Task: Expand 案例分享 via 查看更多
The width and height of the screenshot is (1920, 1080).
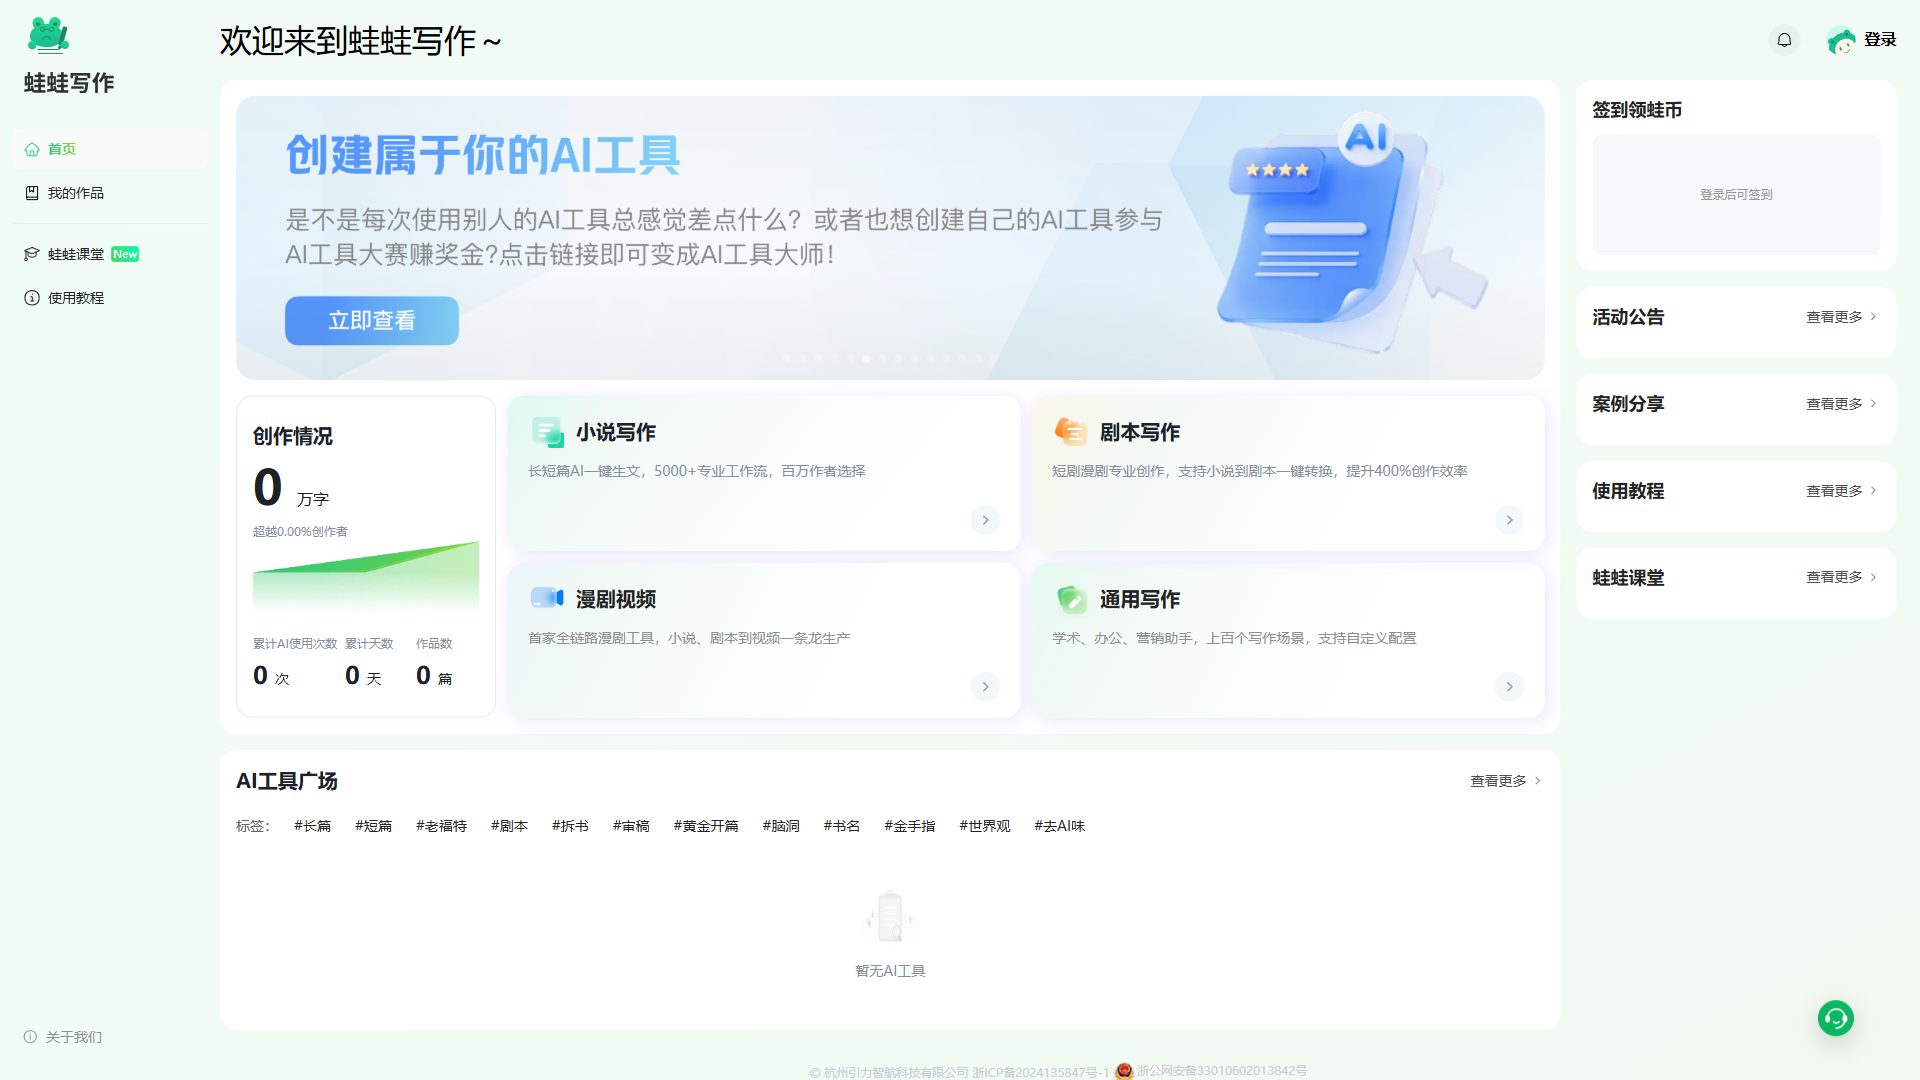Action: click(x=1840, y=404)
